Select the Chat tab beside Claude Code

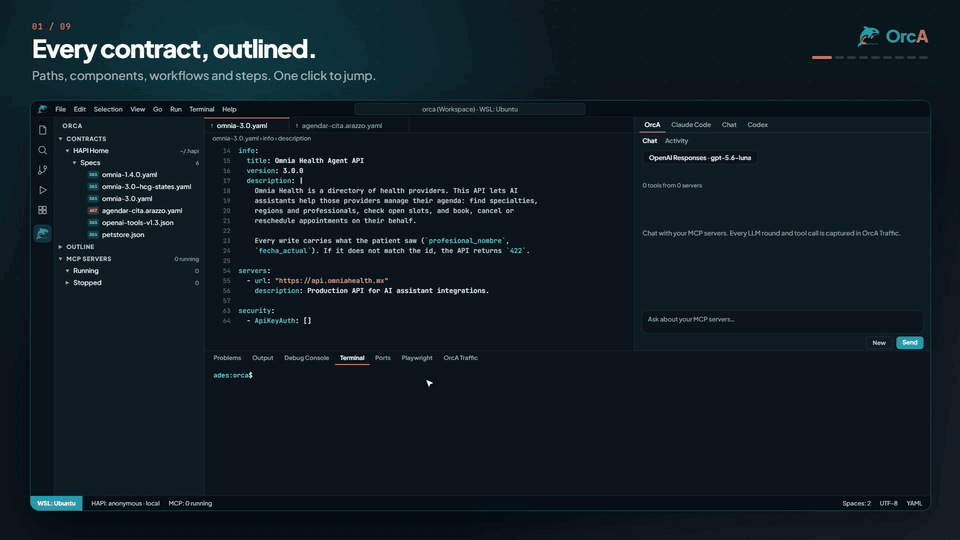(729, 125)
